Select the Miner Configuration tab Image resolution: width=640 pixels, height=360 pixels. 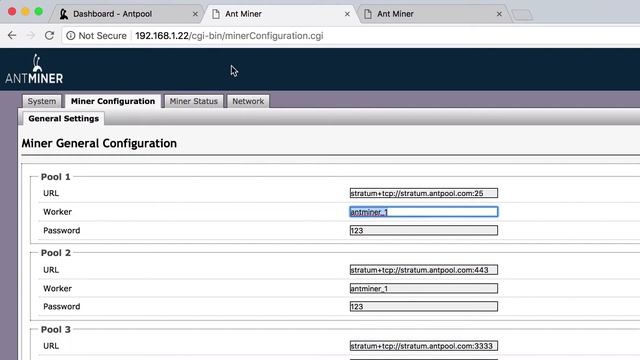tap(113, 101)
